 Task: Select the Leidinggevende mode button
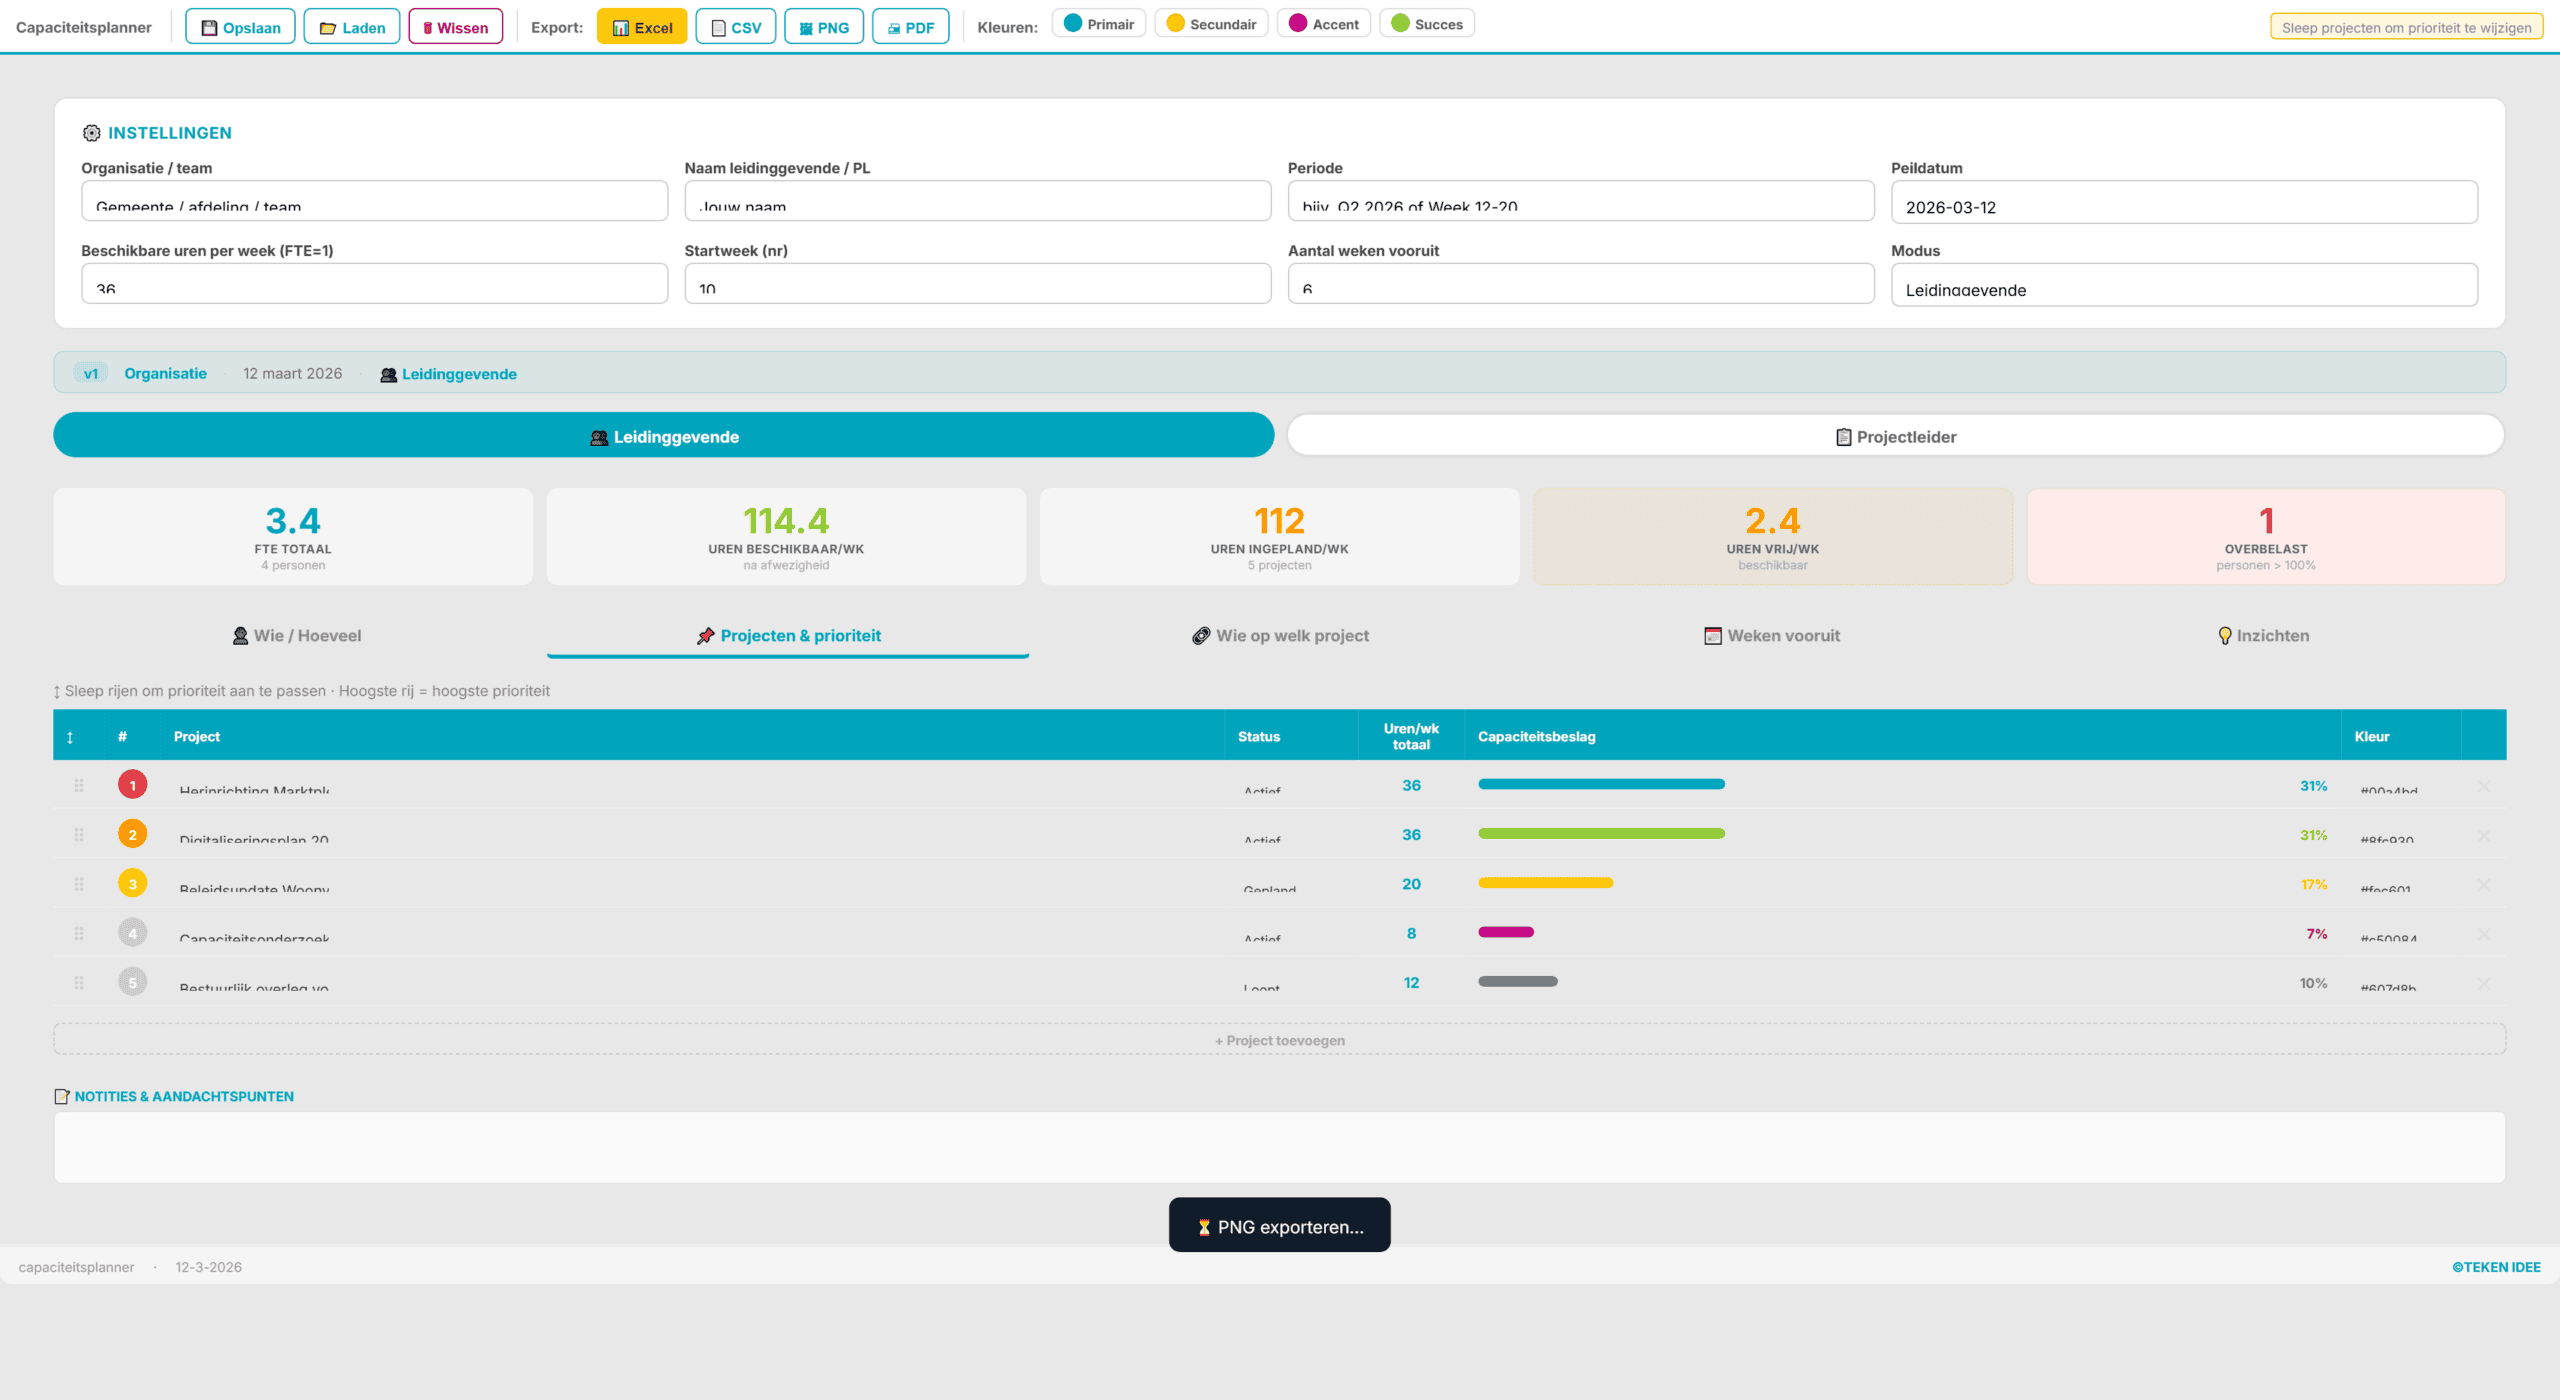pyautogui.click(x=663, y=436)
